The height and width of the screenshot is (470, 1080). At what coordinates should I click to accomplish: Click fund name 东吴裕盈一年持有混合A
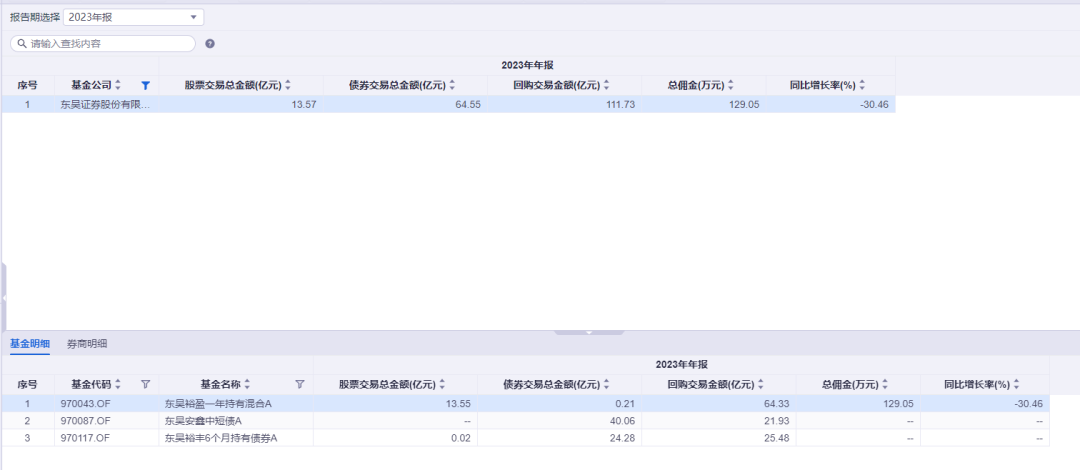pyautogui.click(x=218, y=403)
